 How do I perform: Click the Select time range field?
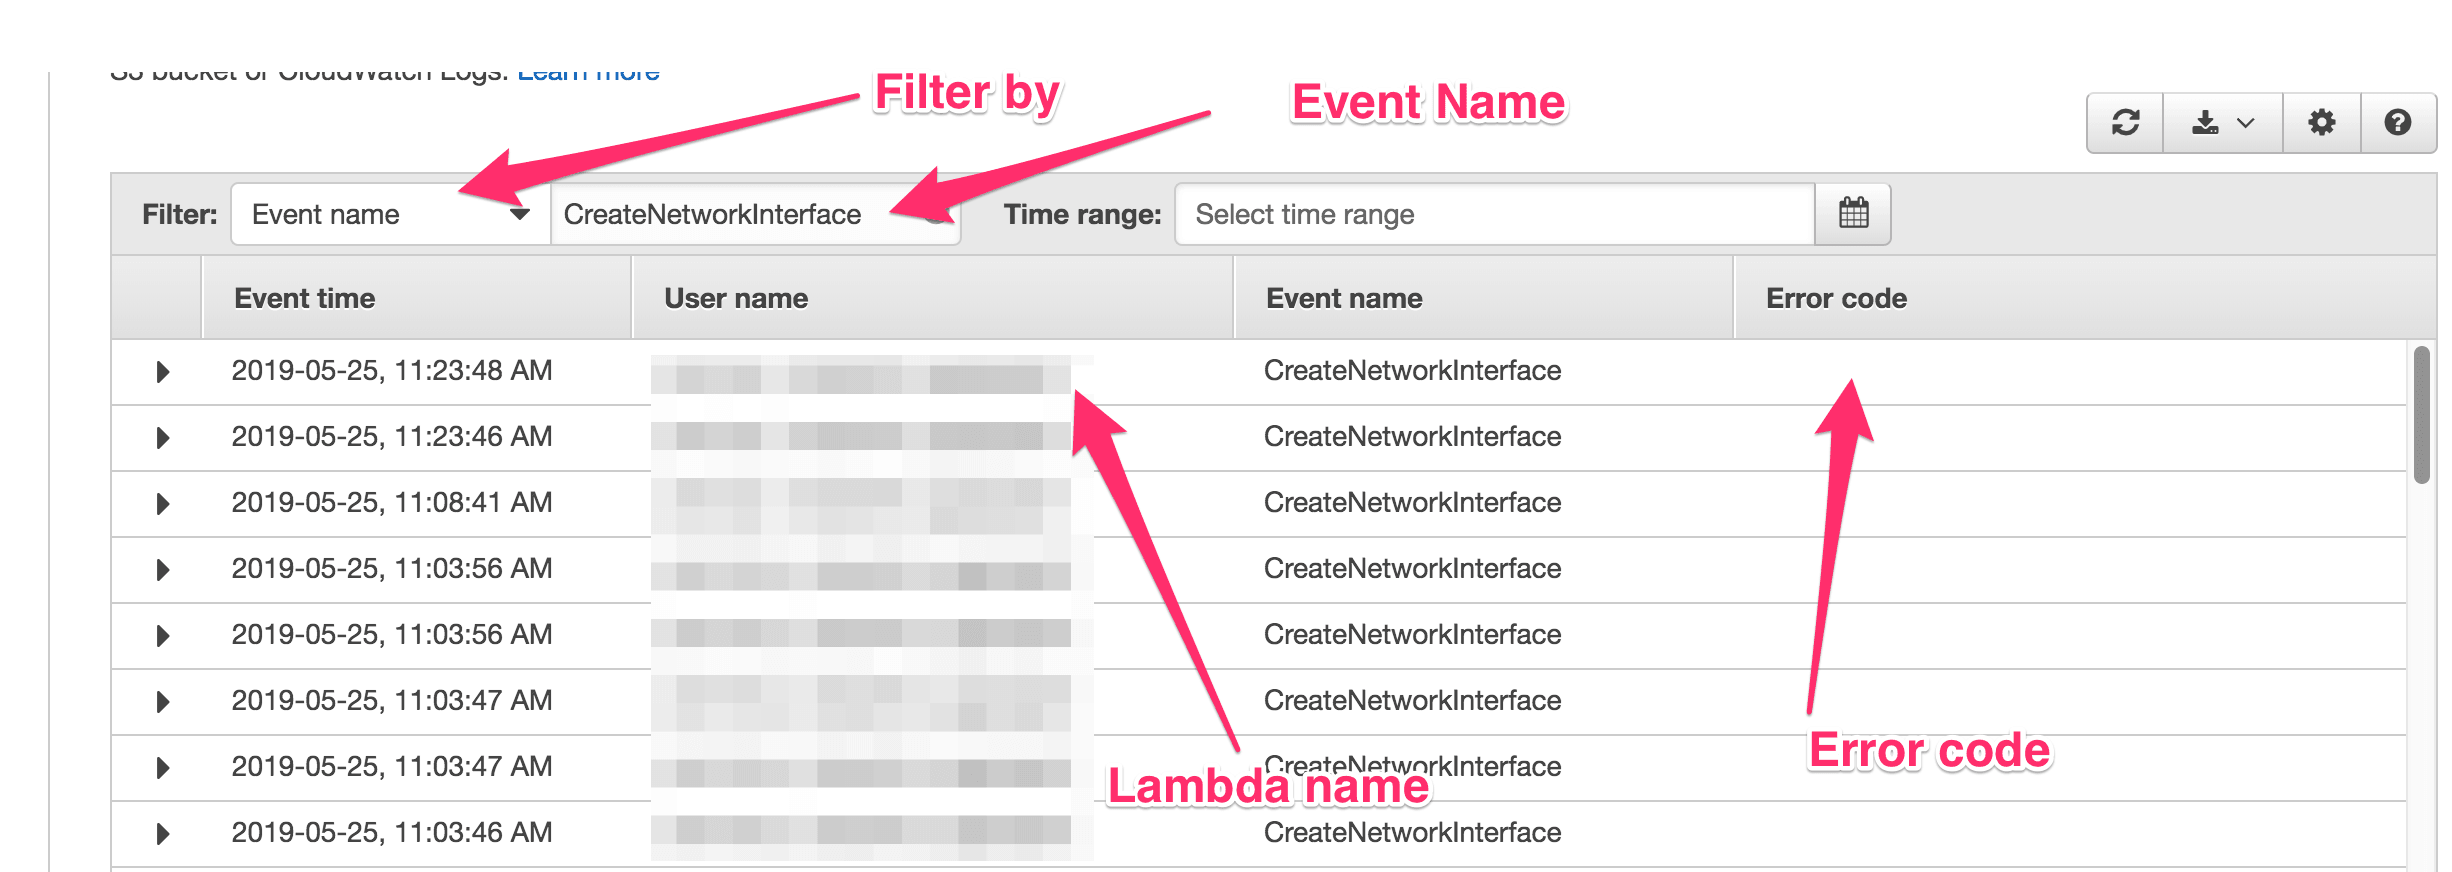coord(1495,214)
